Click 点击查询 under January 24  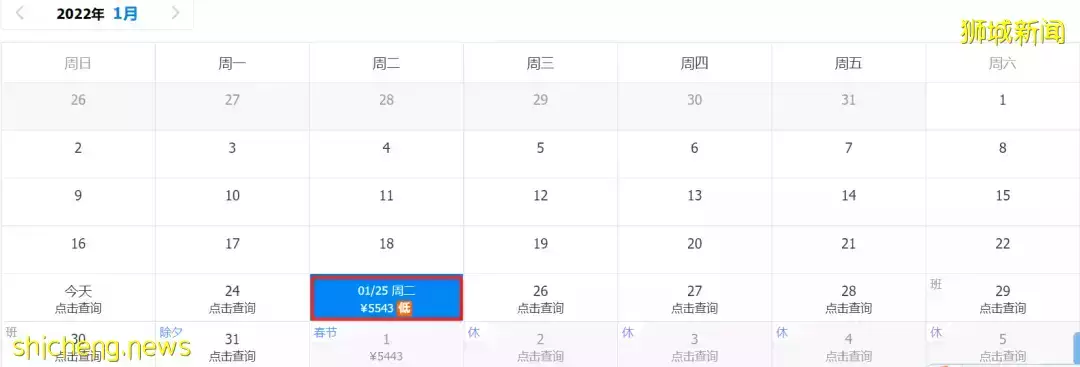232,308
